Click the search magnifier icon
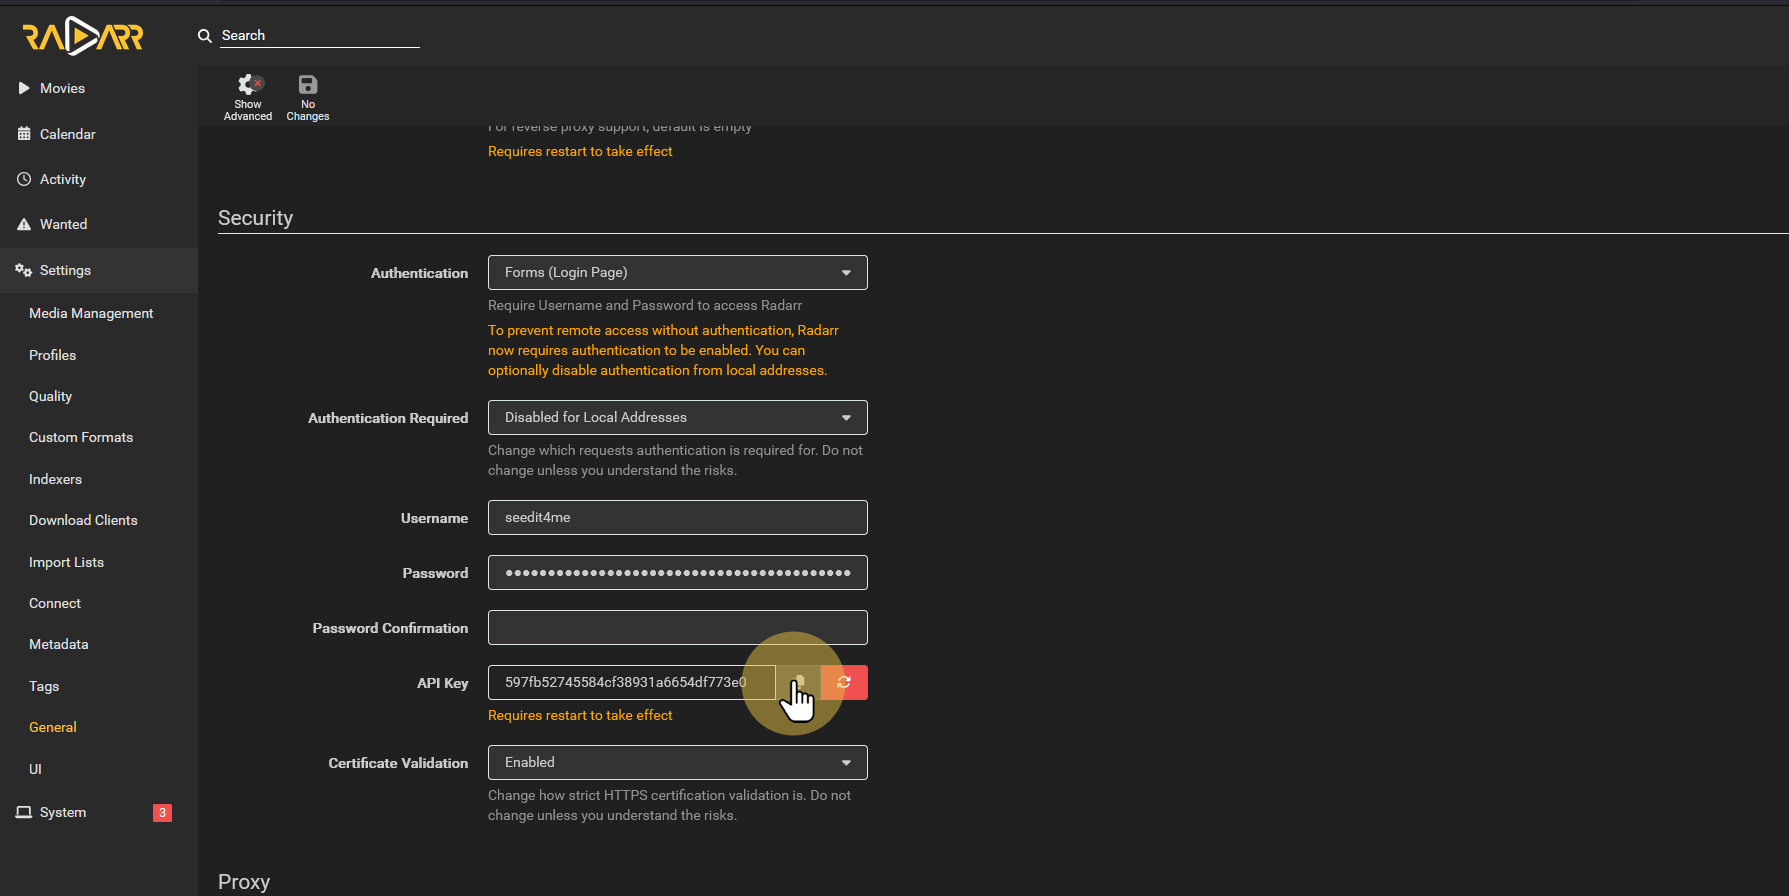 (x=205, y=36)
